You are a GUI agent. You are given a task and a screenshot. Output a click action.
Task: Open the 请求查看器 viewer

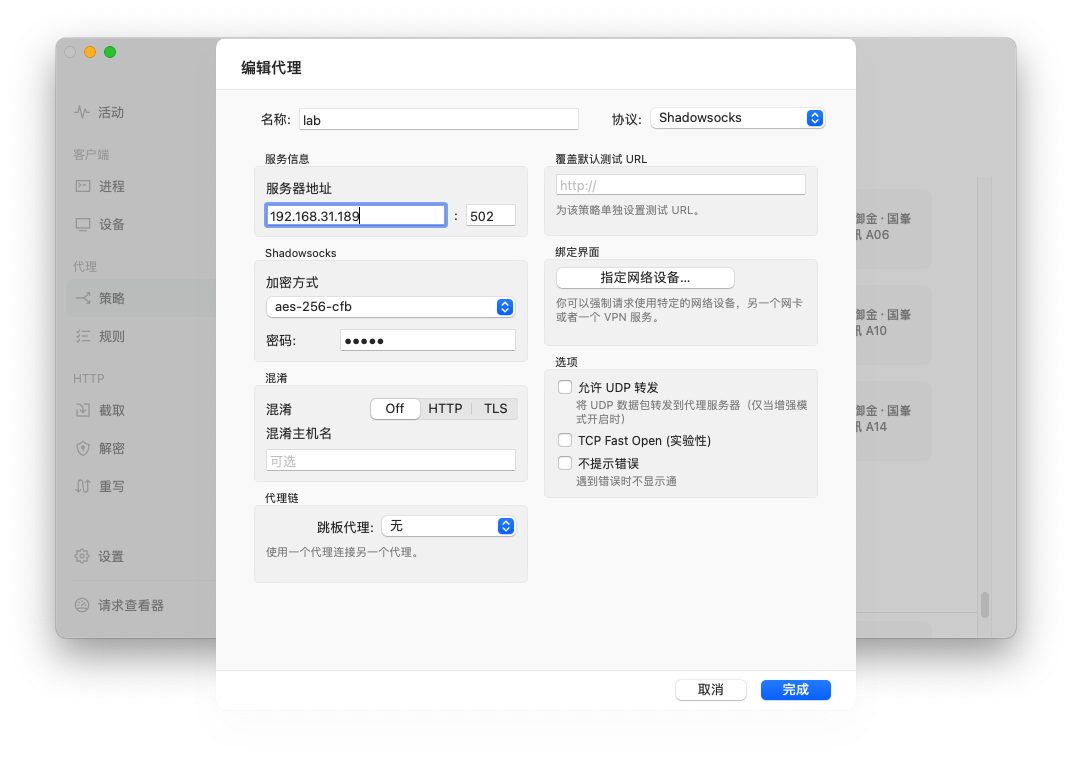[x=110, y=604]
